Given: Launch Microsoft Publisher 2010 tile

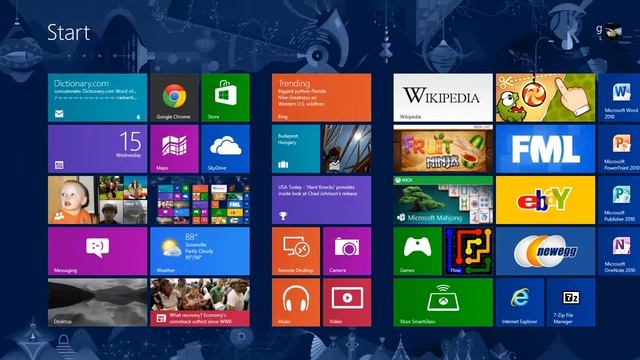Looking at the screenshot, I should tap(619, 200).
